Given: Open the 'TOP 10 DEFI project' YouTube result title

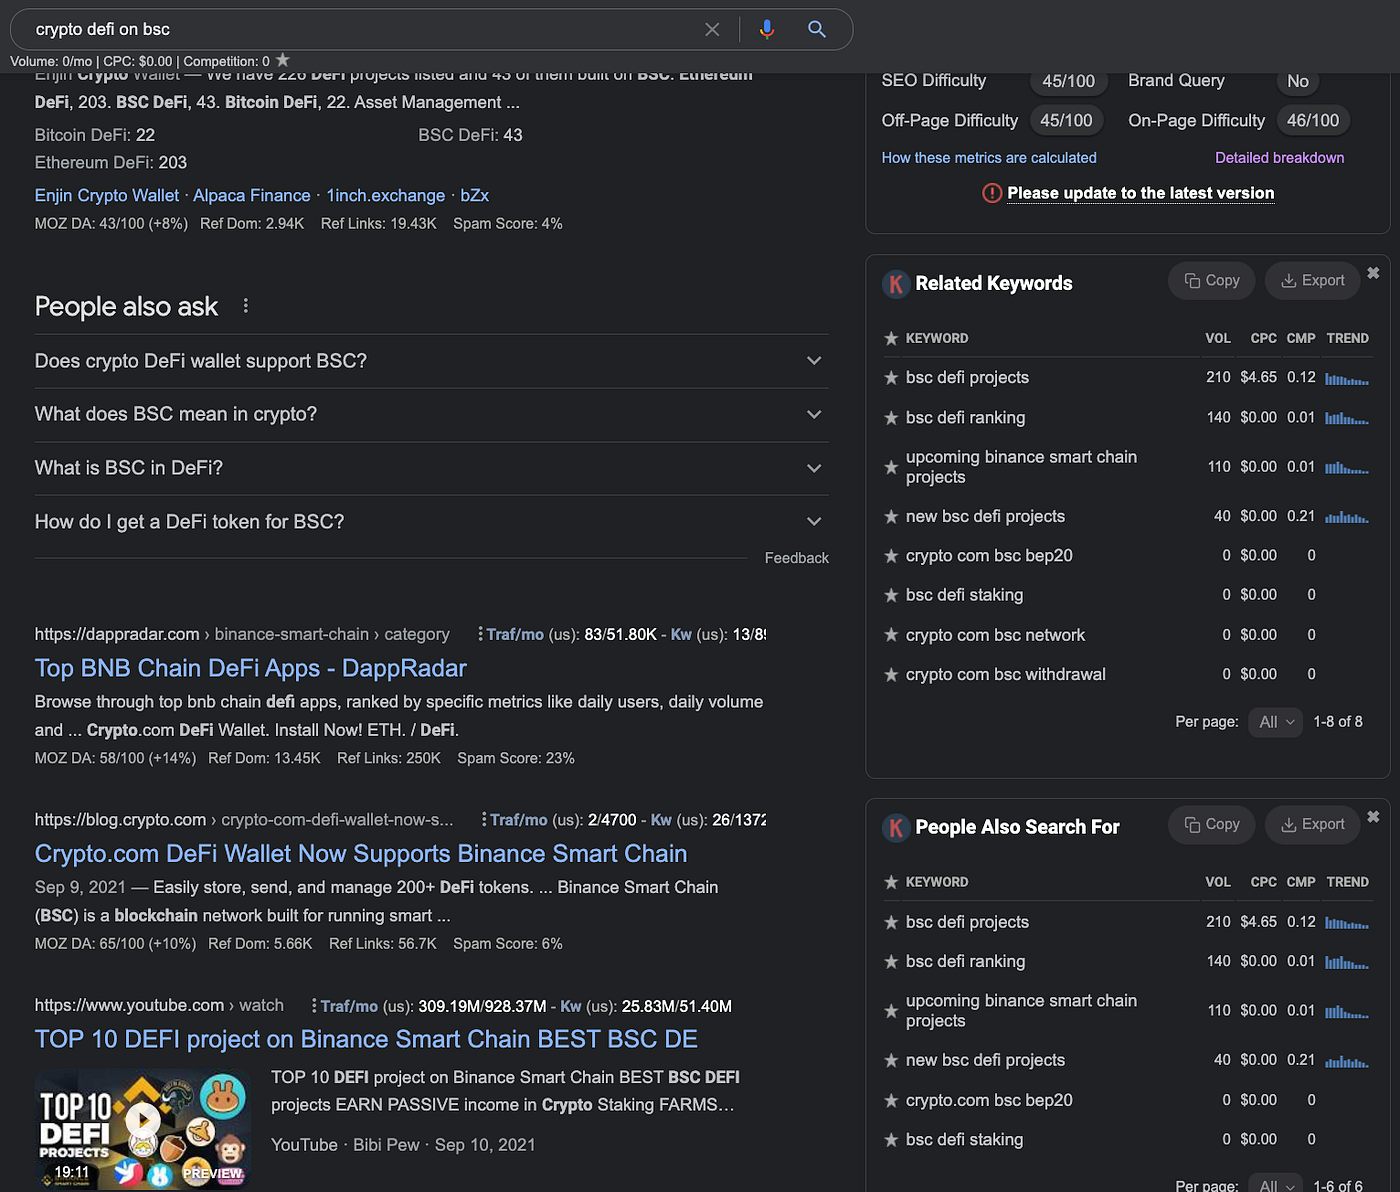Looking at the screenshot, I should click(366, 1039).
